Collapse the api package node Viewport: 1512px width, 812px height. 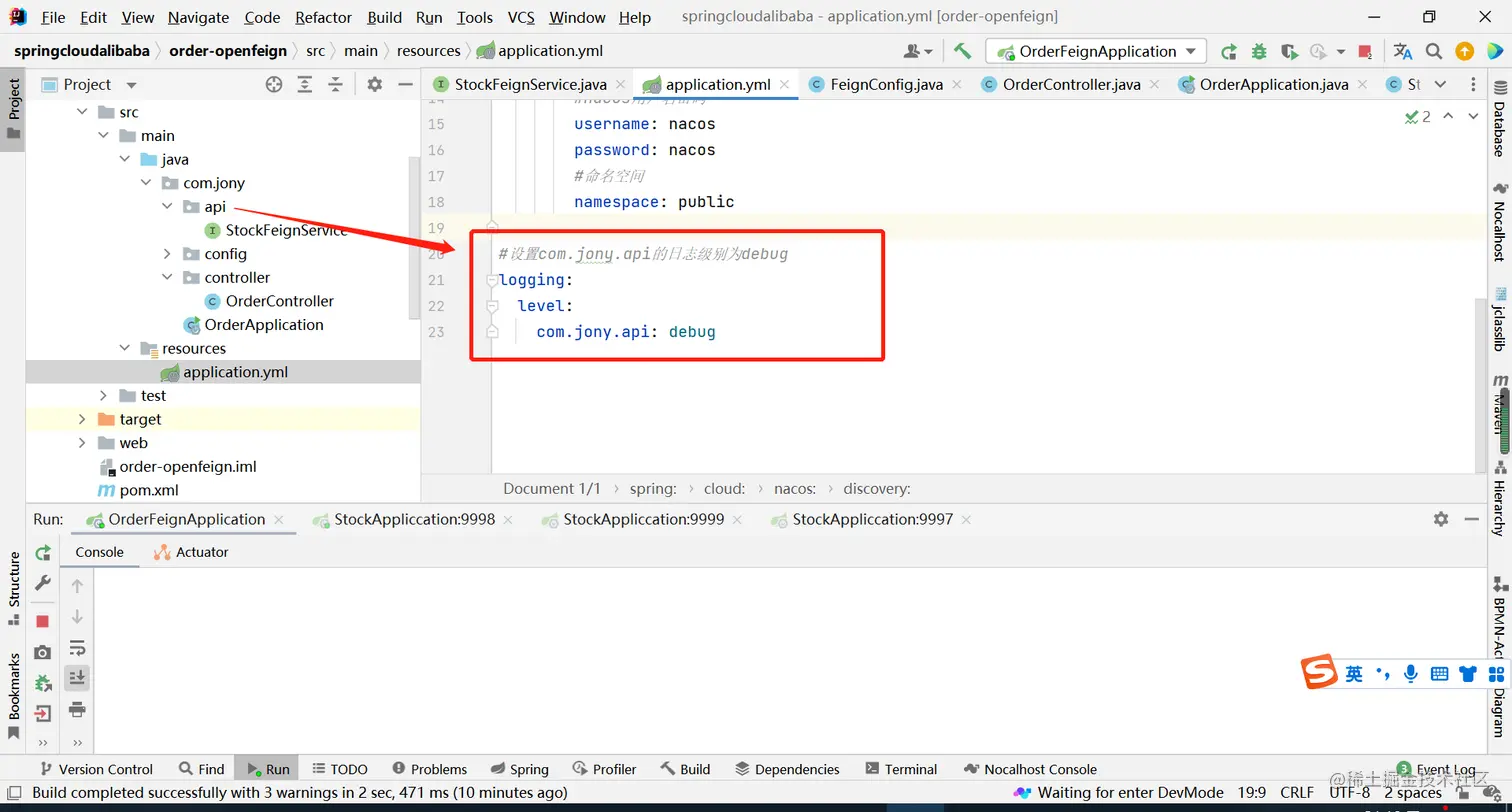pyautogui.click(x=167, y=207)
